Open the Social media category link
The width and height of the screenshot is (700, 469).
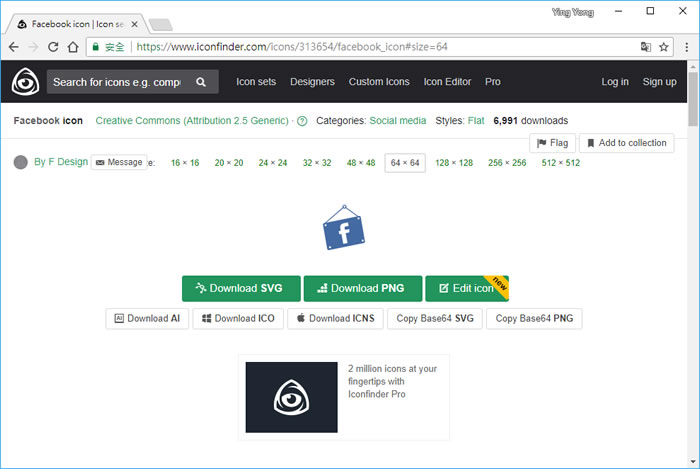point(398,120)
